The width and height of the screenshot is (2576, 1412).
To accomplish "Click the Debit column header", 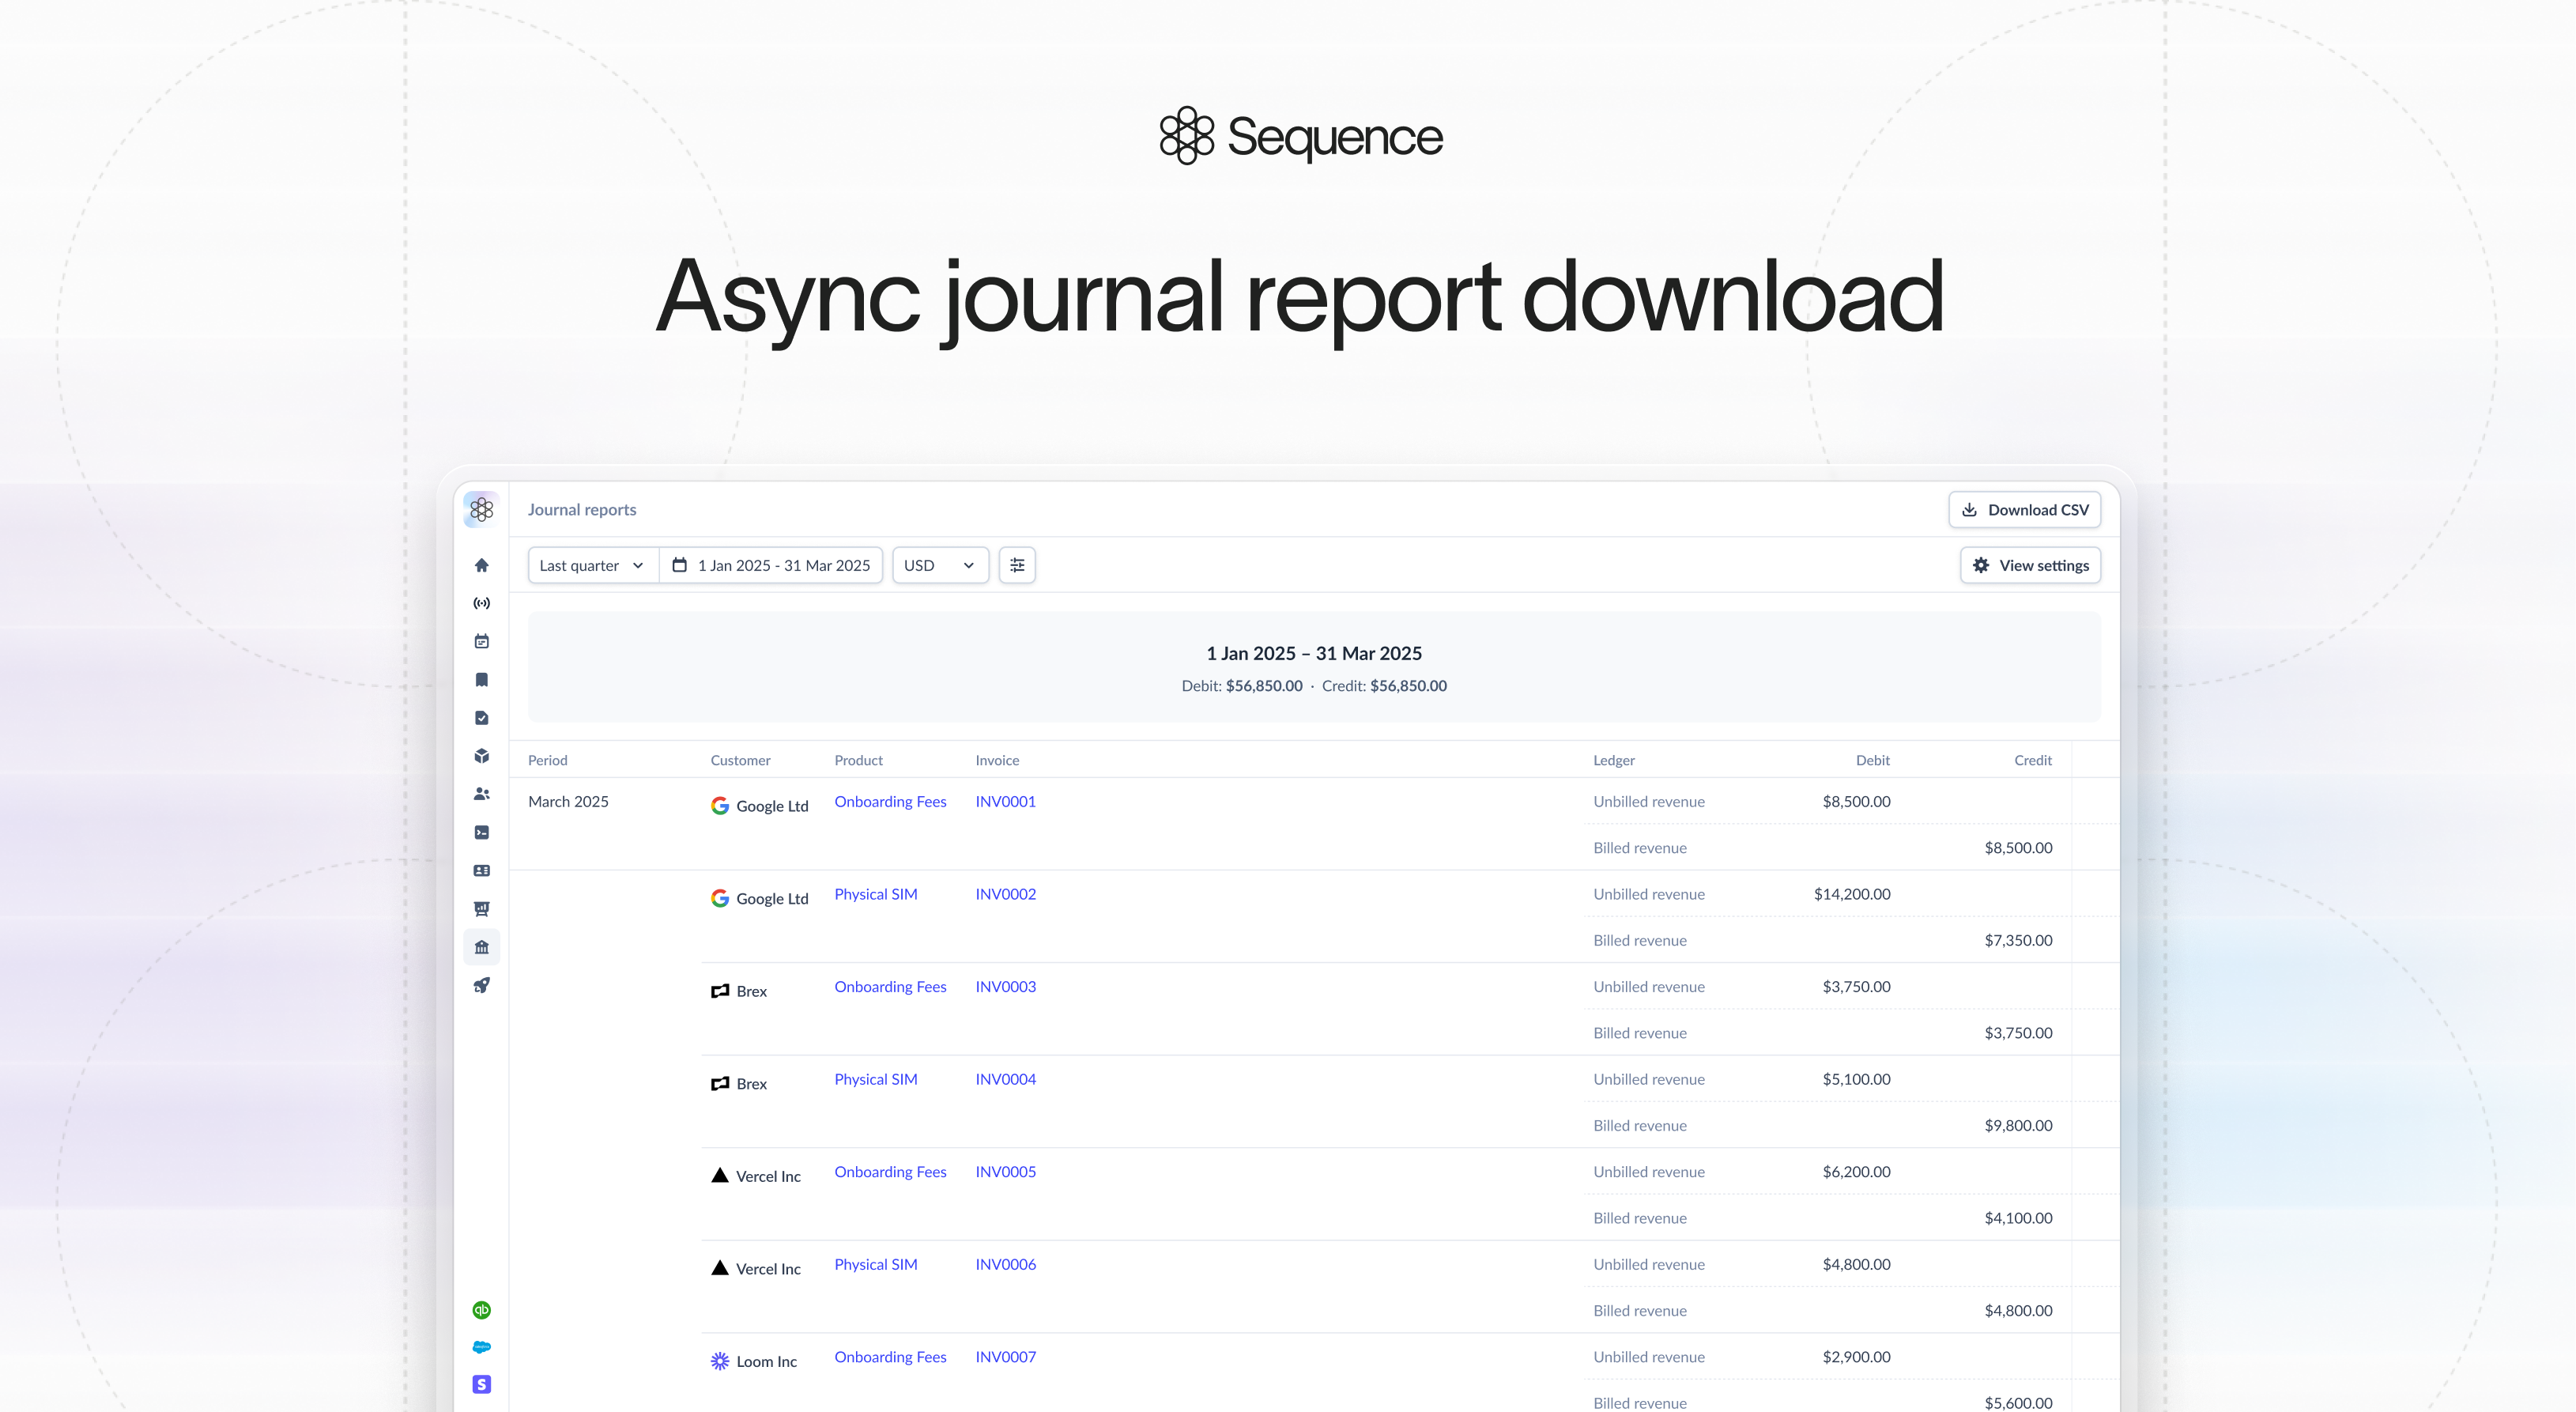I will pyautogui.click(x=1872, y=760).
